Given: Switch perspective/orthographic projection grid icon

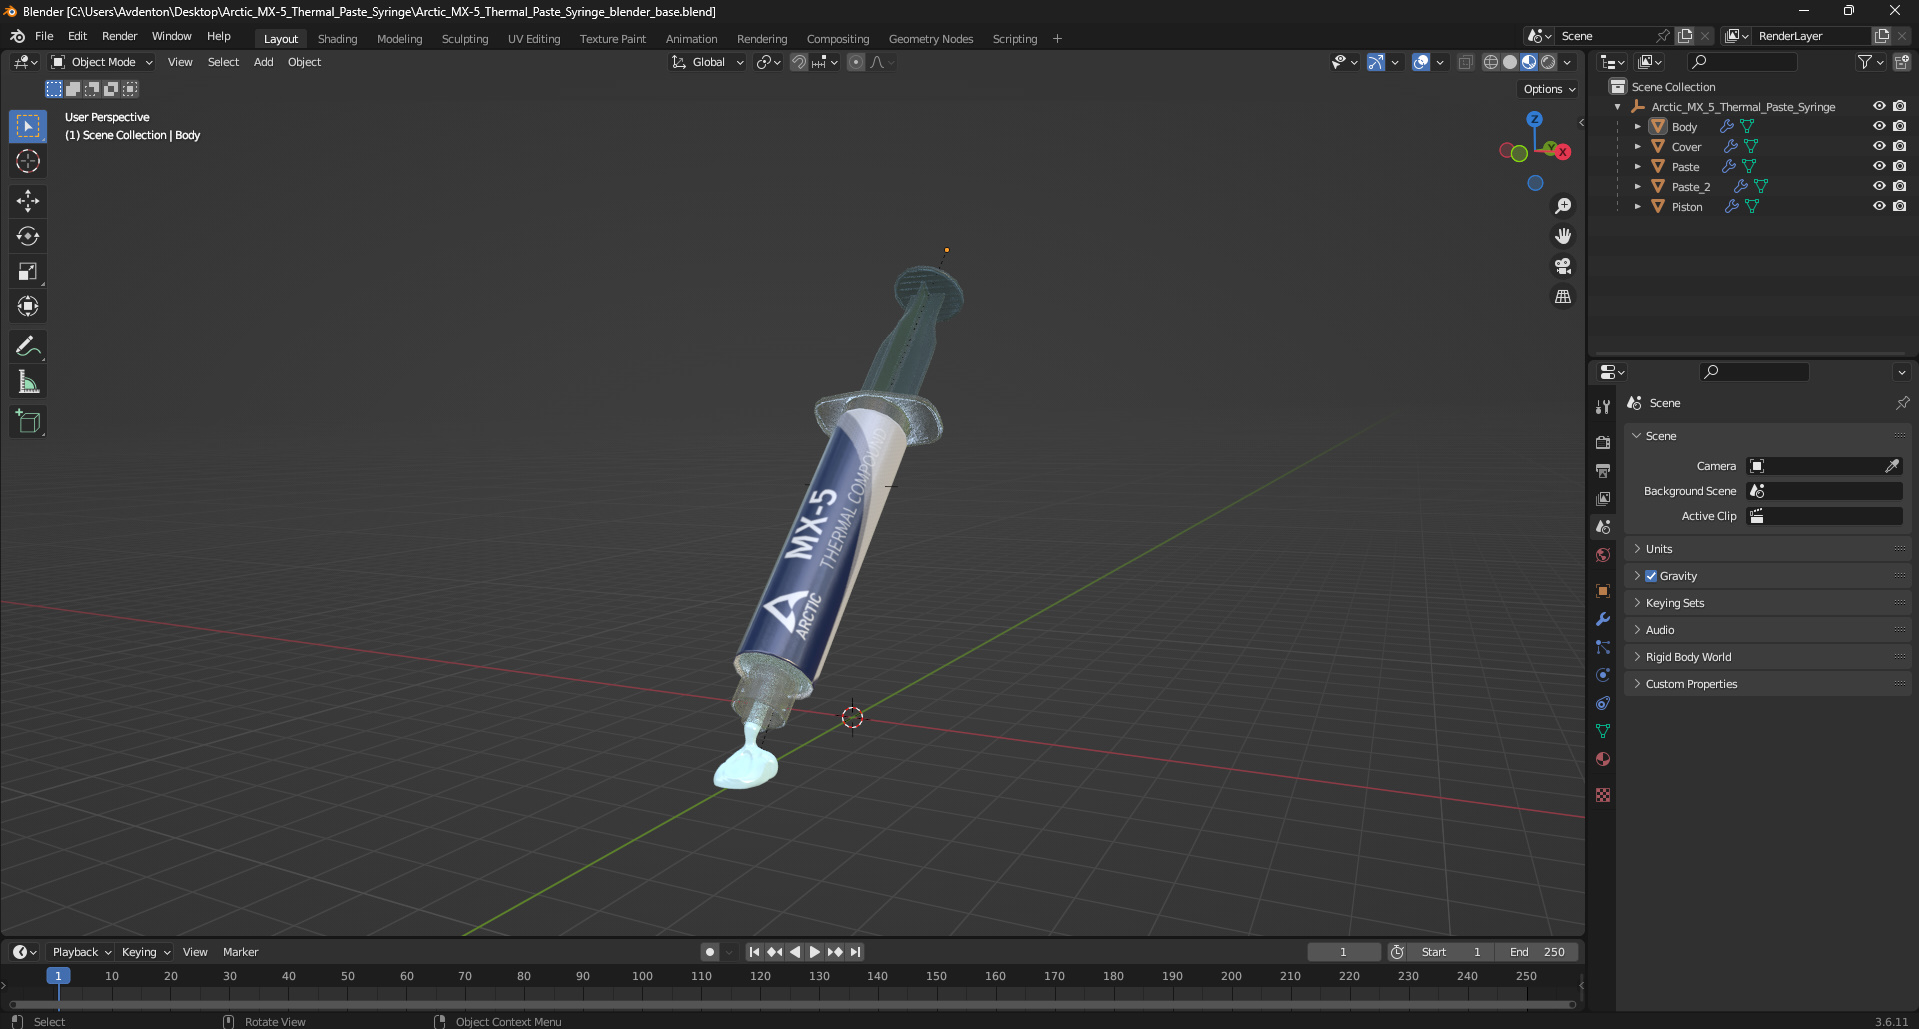Looking at the screenshot, I should pyautogui.click(x=1563, y=296).
